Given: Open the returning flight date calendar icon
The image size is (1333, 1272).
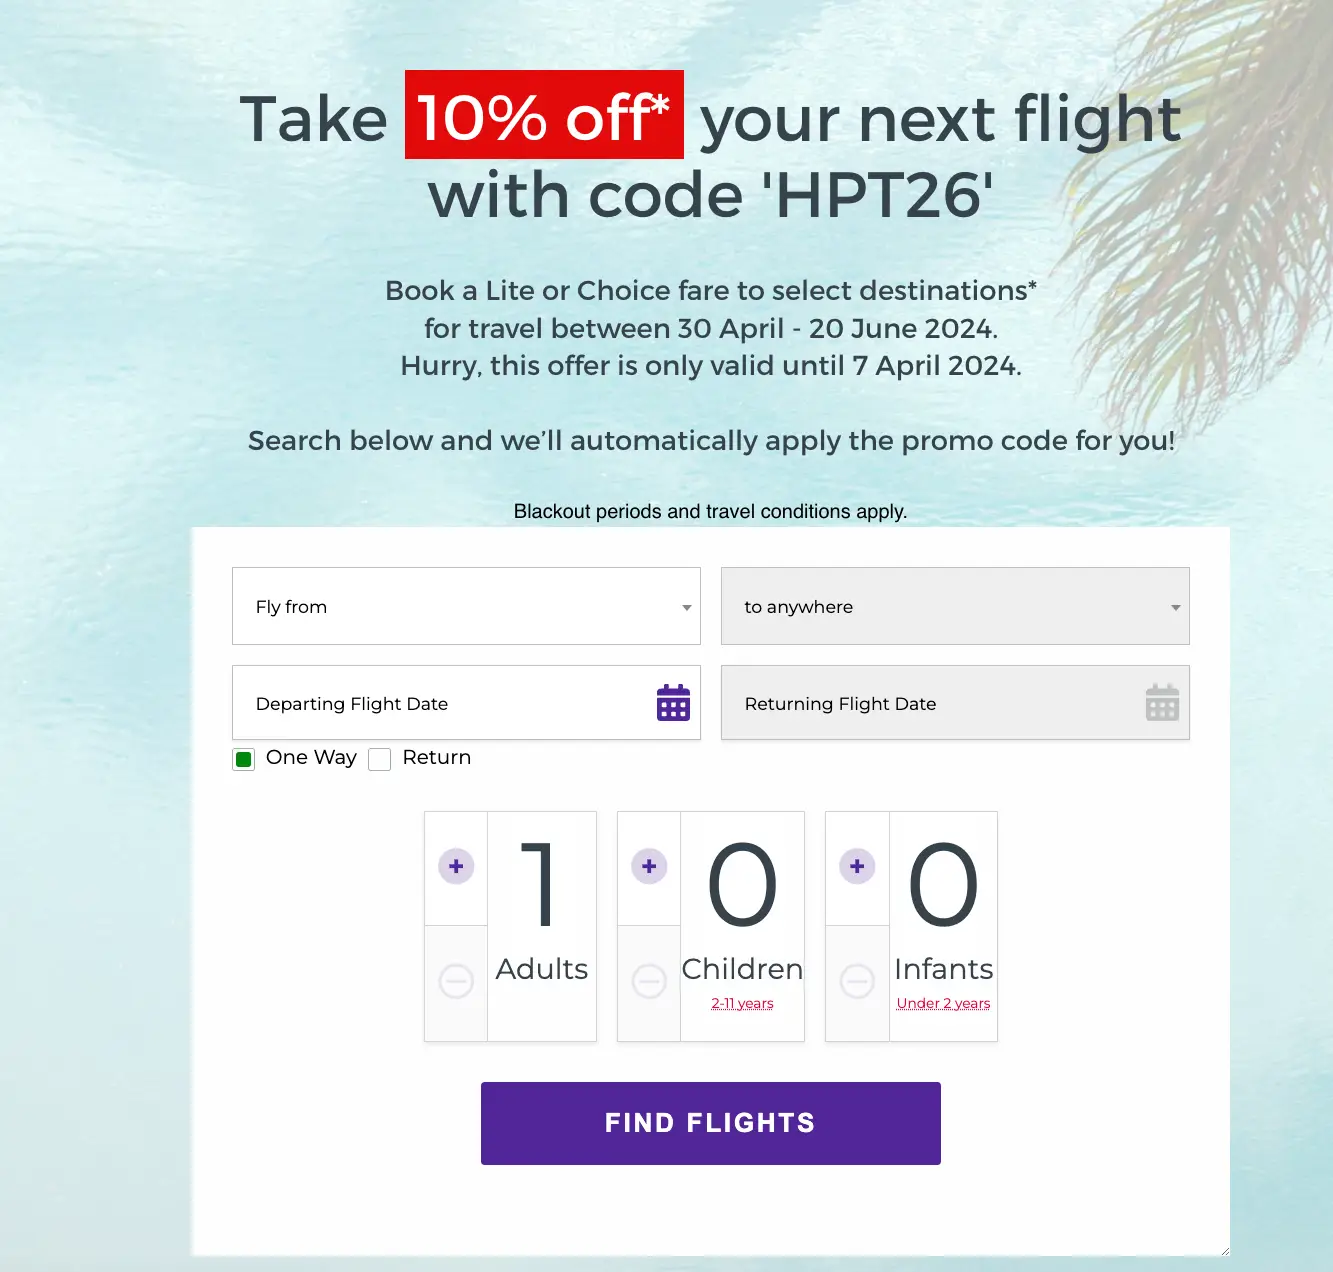Looking at the screenshot, I should tap(1161, 702).
